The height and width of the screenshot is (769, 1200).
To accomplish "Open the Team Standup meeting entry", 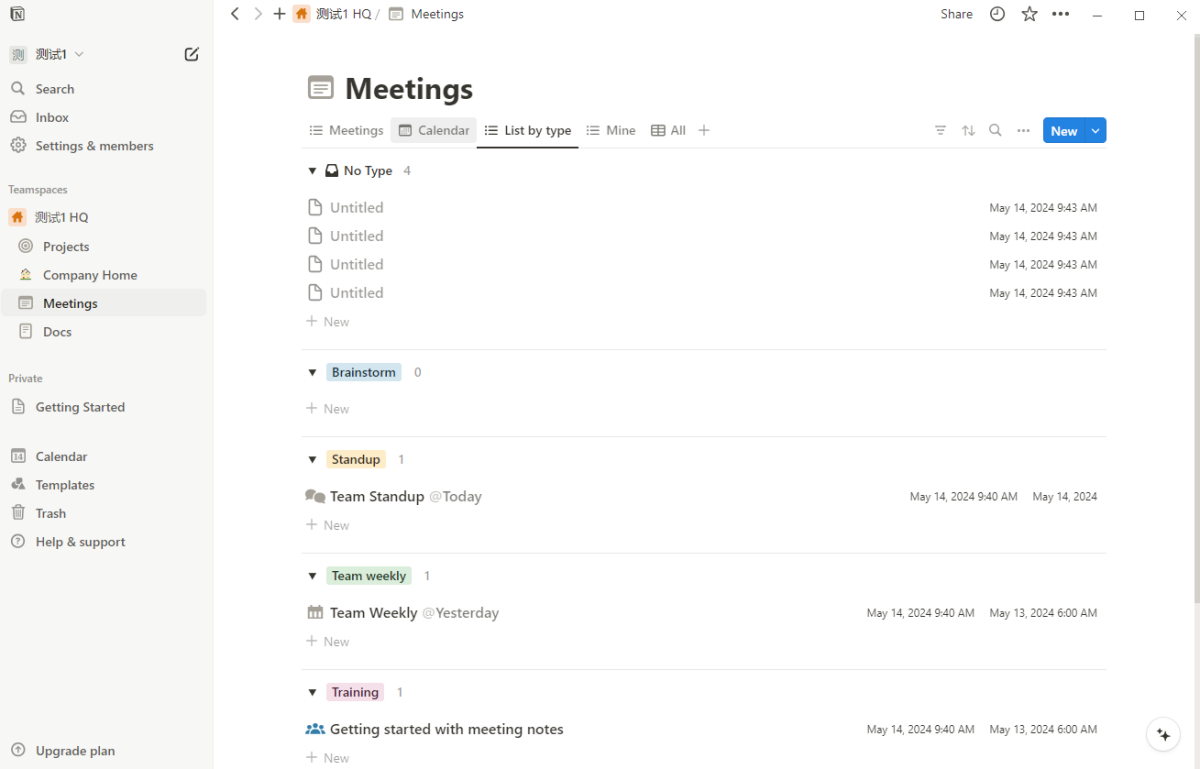I will click(377, 497).
